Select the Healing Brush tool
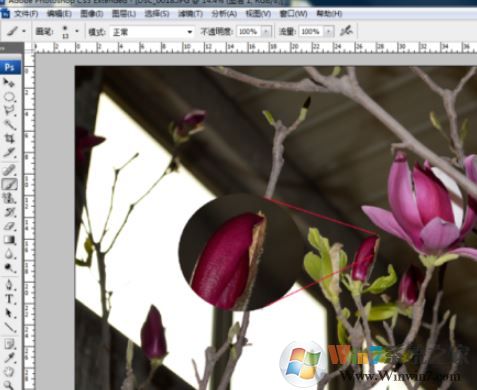This screenshot has width=477, height=390. point(9,170)
